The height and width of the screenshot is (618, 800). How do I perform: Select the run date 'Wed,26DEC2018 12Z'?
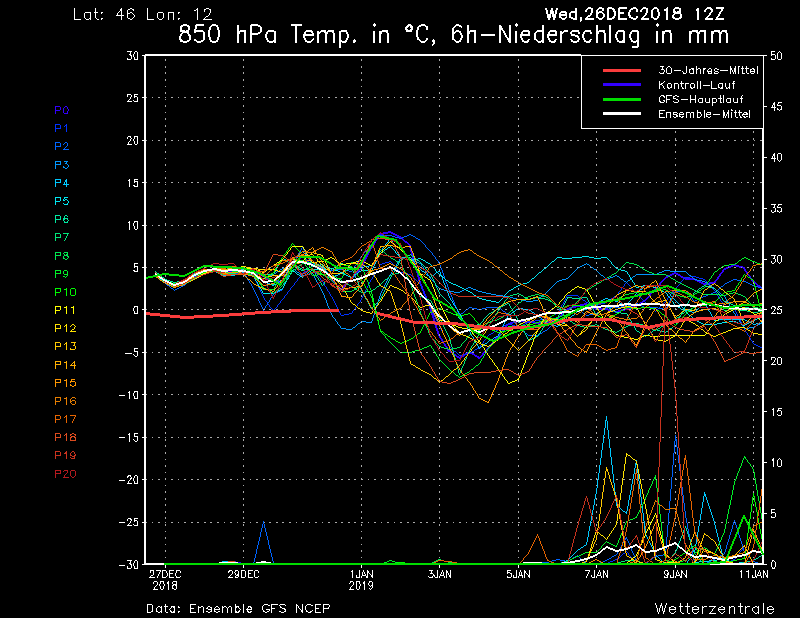[635, 14]
